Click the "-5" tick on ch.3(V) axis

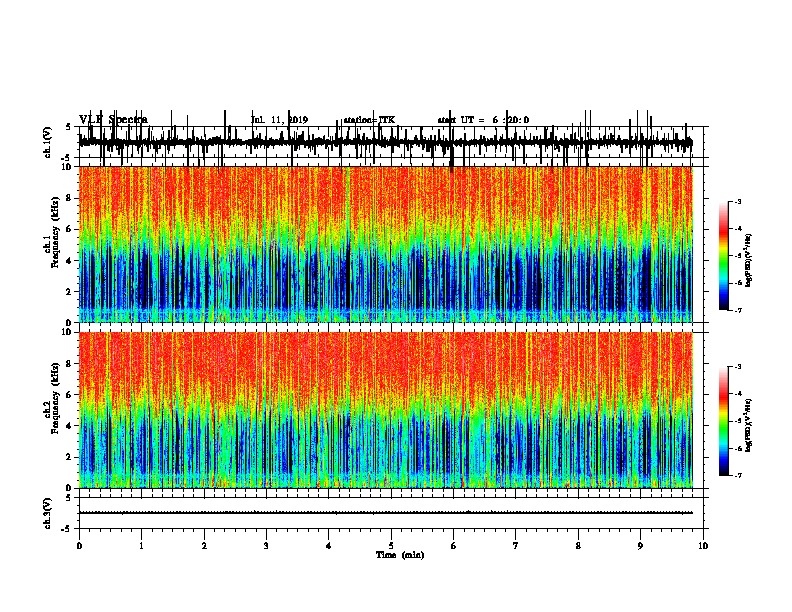click(x=67, y=529)
